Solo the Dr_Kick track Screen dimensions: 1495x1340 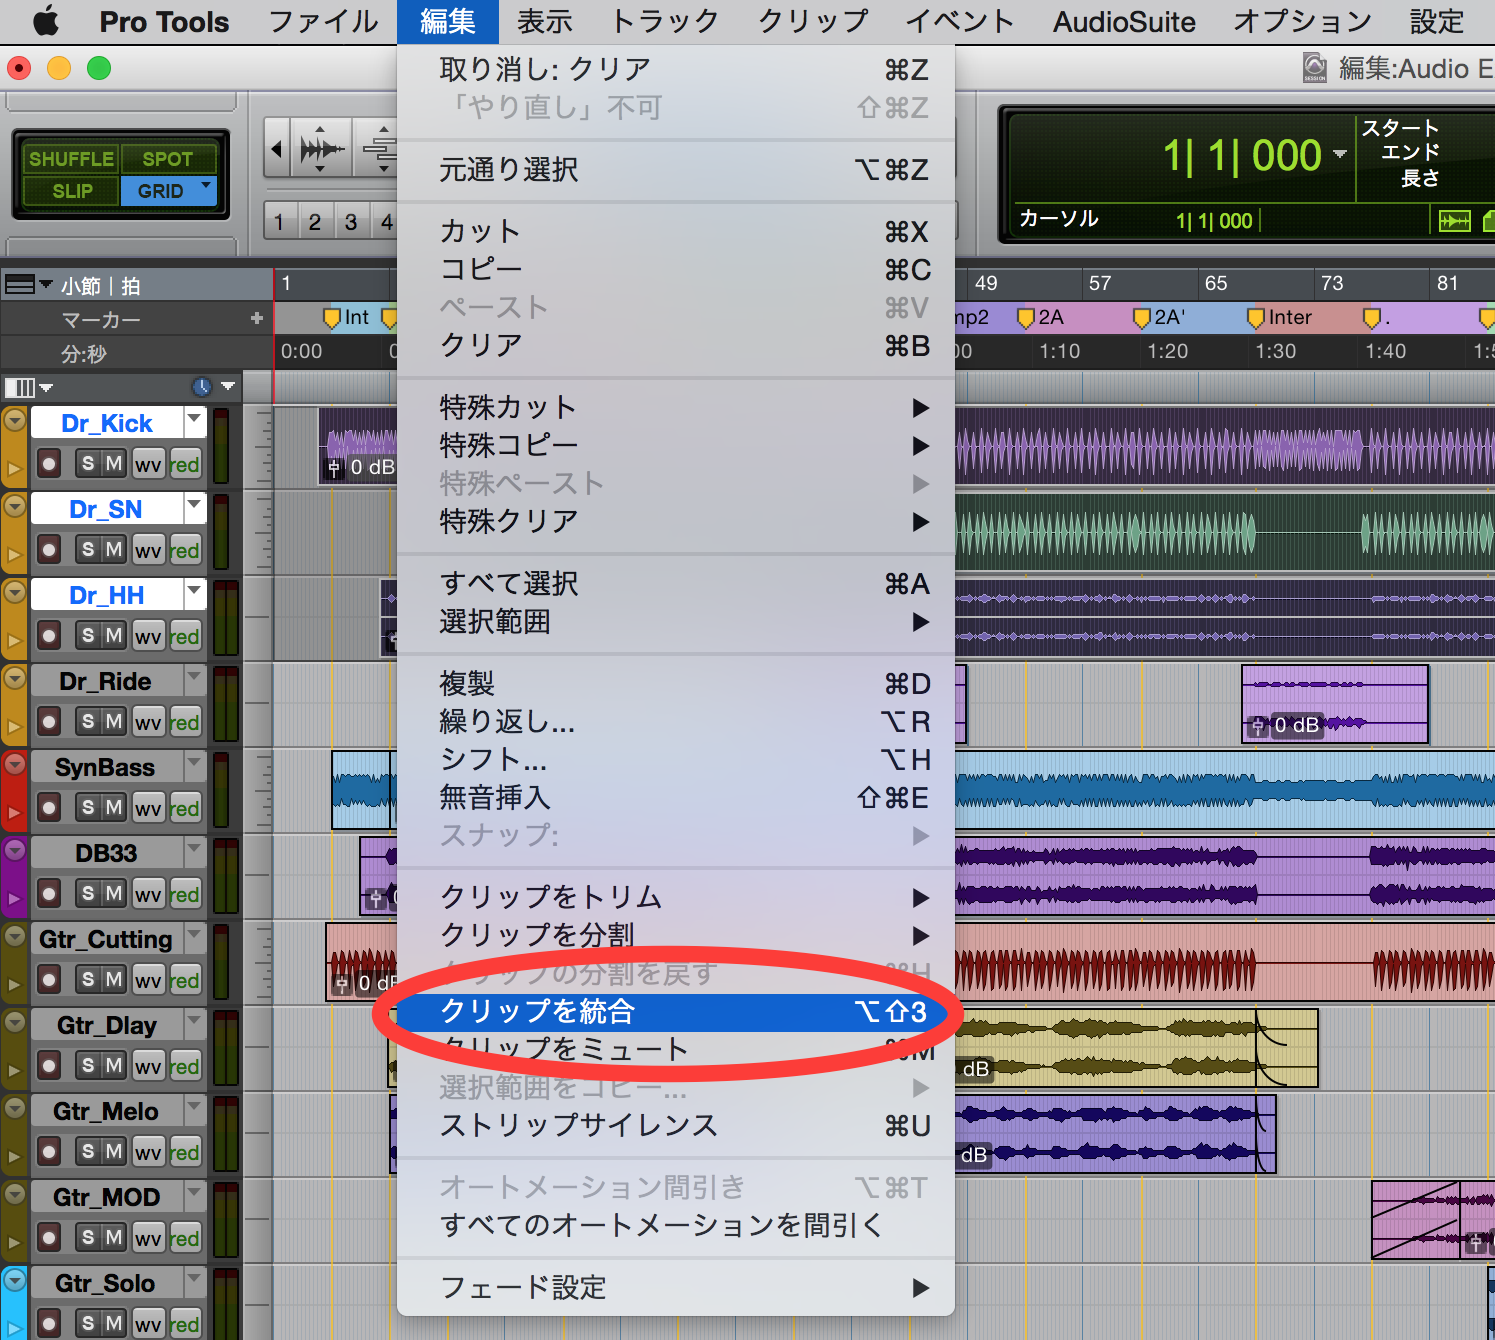point(88,463)
